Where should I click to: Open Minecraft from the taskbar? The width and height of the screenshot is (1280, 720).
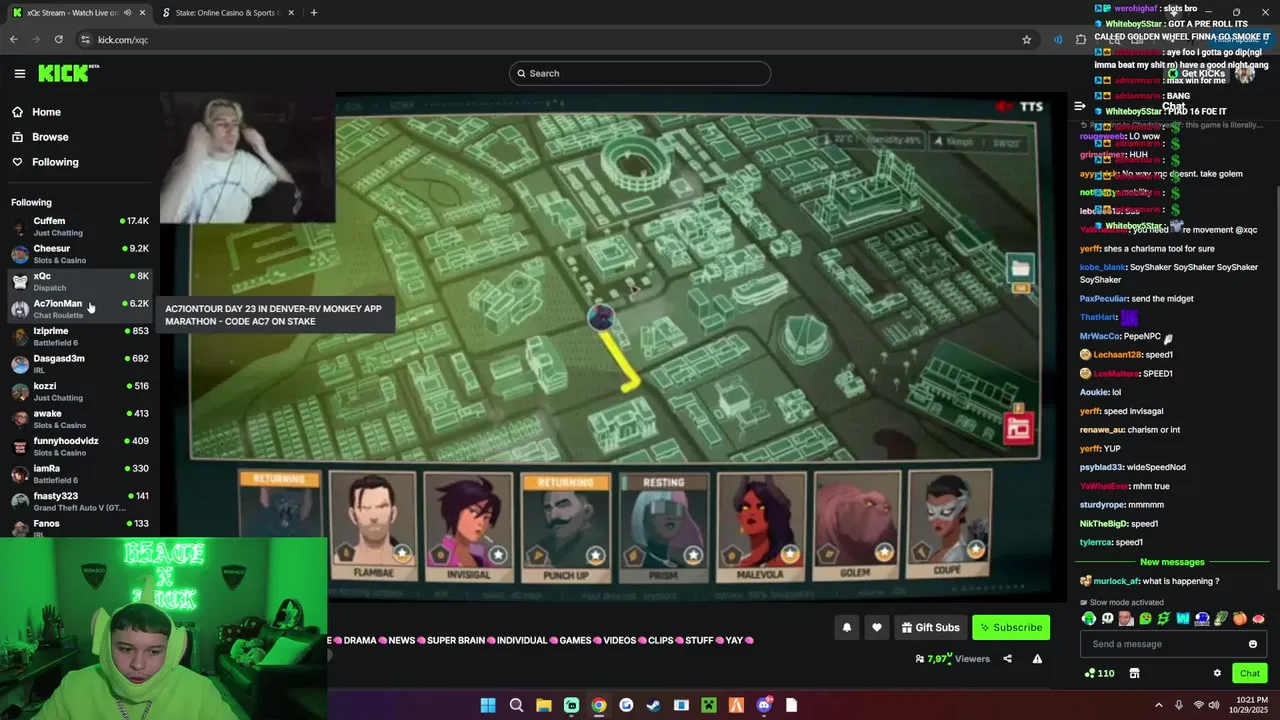[709, 705]
